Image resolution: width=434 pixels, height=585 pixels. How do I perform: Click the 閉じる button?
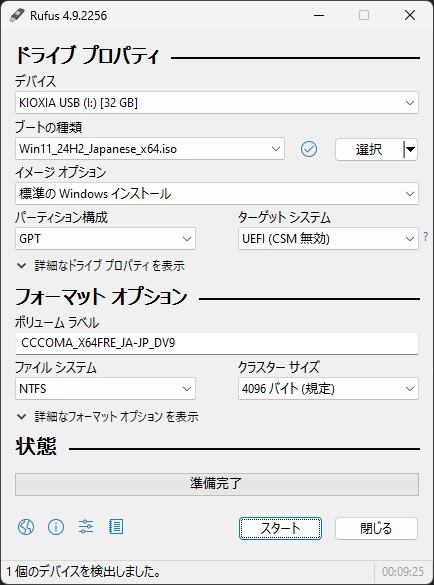tap(376, 528)
